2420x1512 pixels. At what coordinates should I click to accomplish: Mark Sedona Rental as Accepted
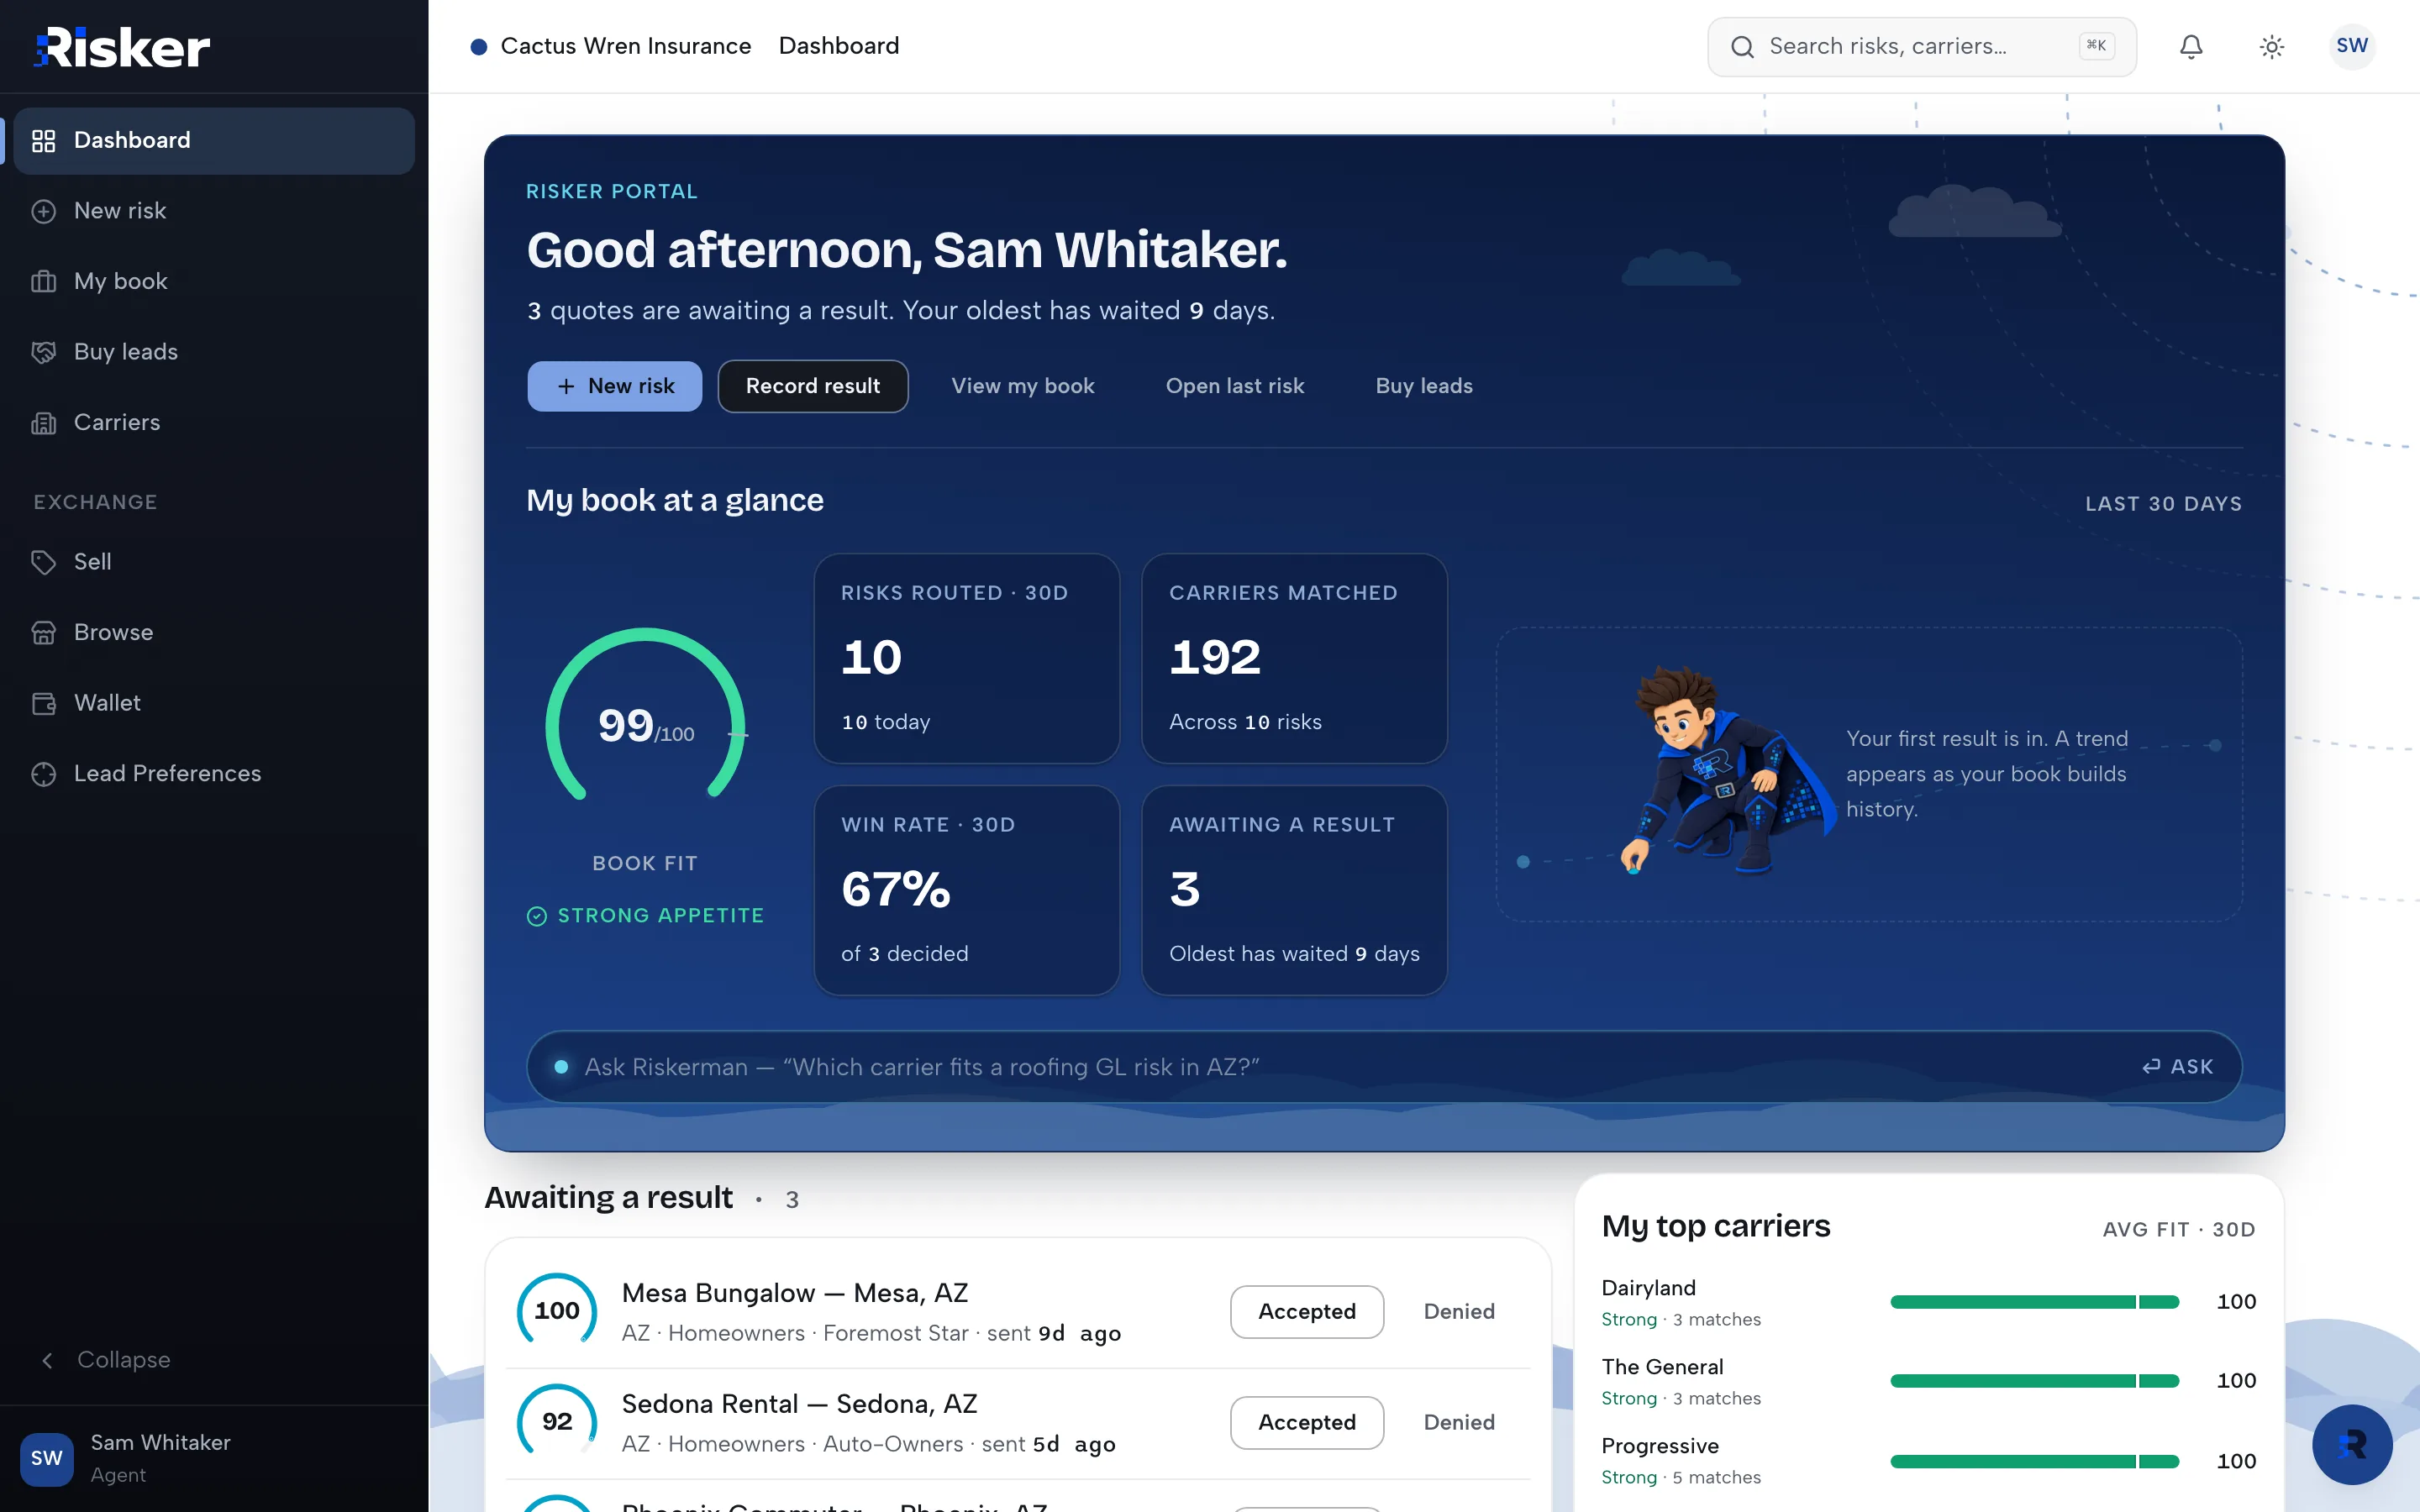point(1307,1422)
